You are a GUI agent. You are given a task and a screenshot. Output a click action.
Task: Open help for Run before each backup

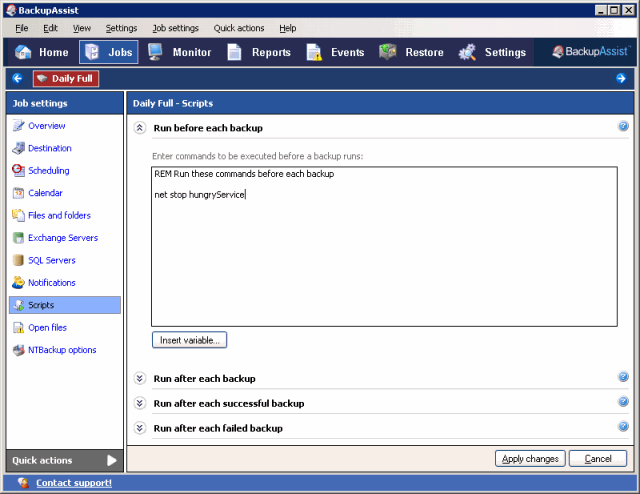point(623,126)
